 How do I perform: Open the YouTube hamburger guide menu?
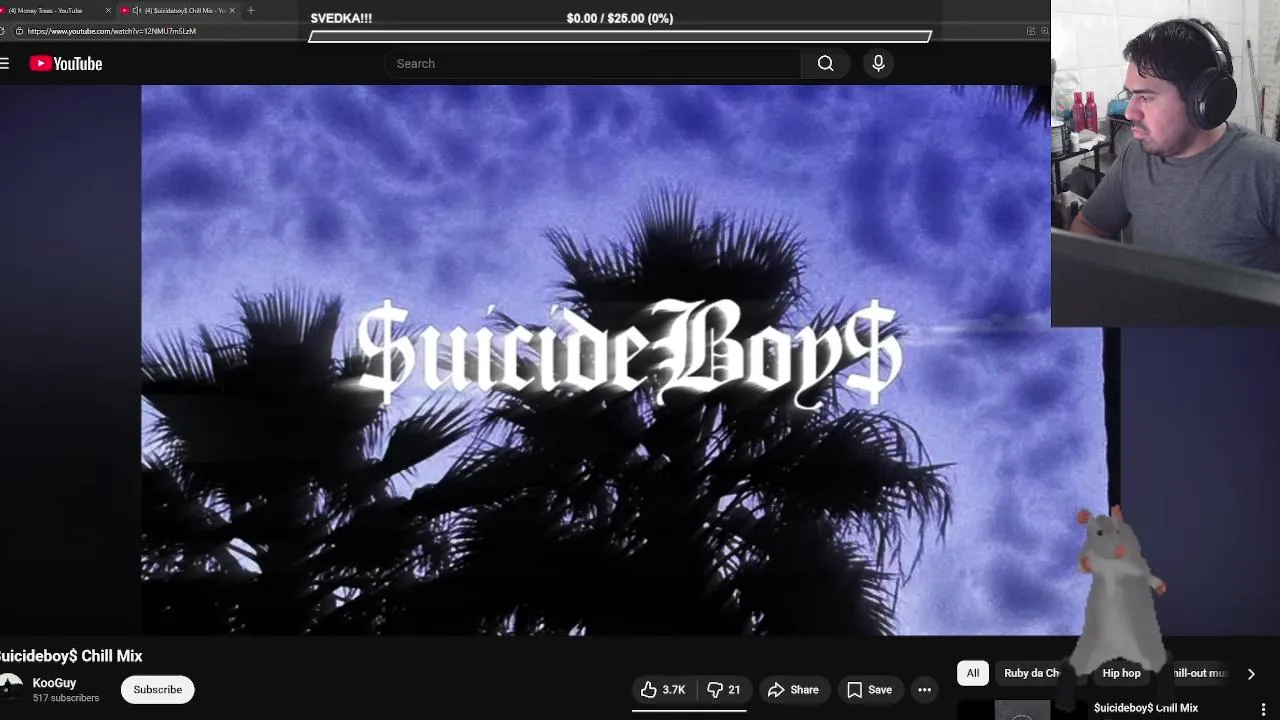[x=5, y=64]
